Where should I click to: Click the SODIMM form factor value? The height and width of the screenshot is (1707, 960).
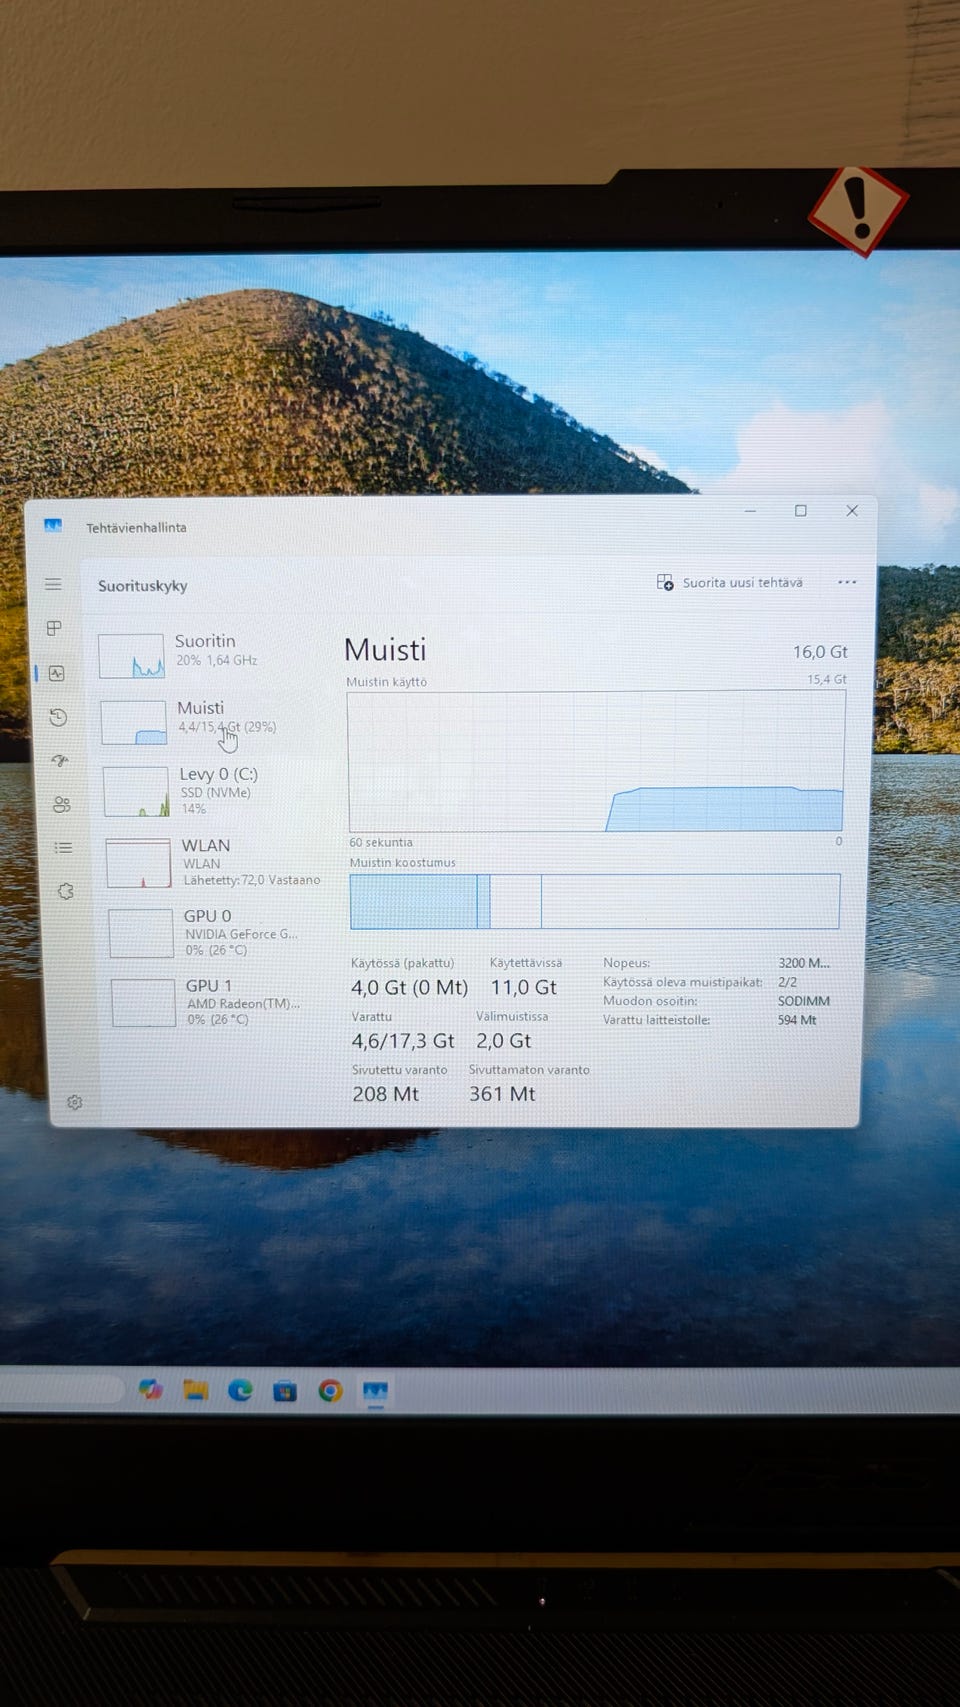pyautogui.click(x=804, y=1001)
